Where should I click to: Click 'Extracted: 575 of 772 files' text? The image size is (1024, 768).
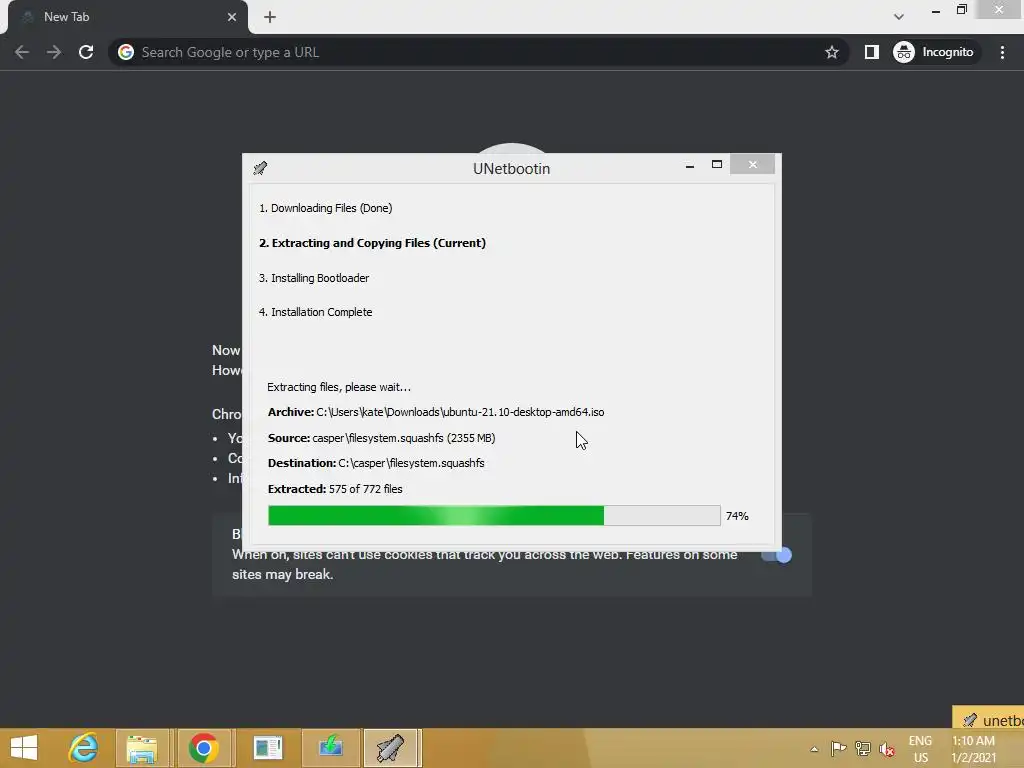[x=334, y=488]
